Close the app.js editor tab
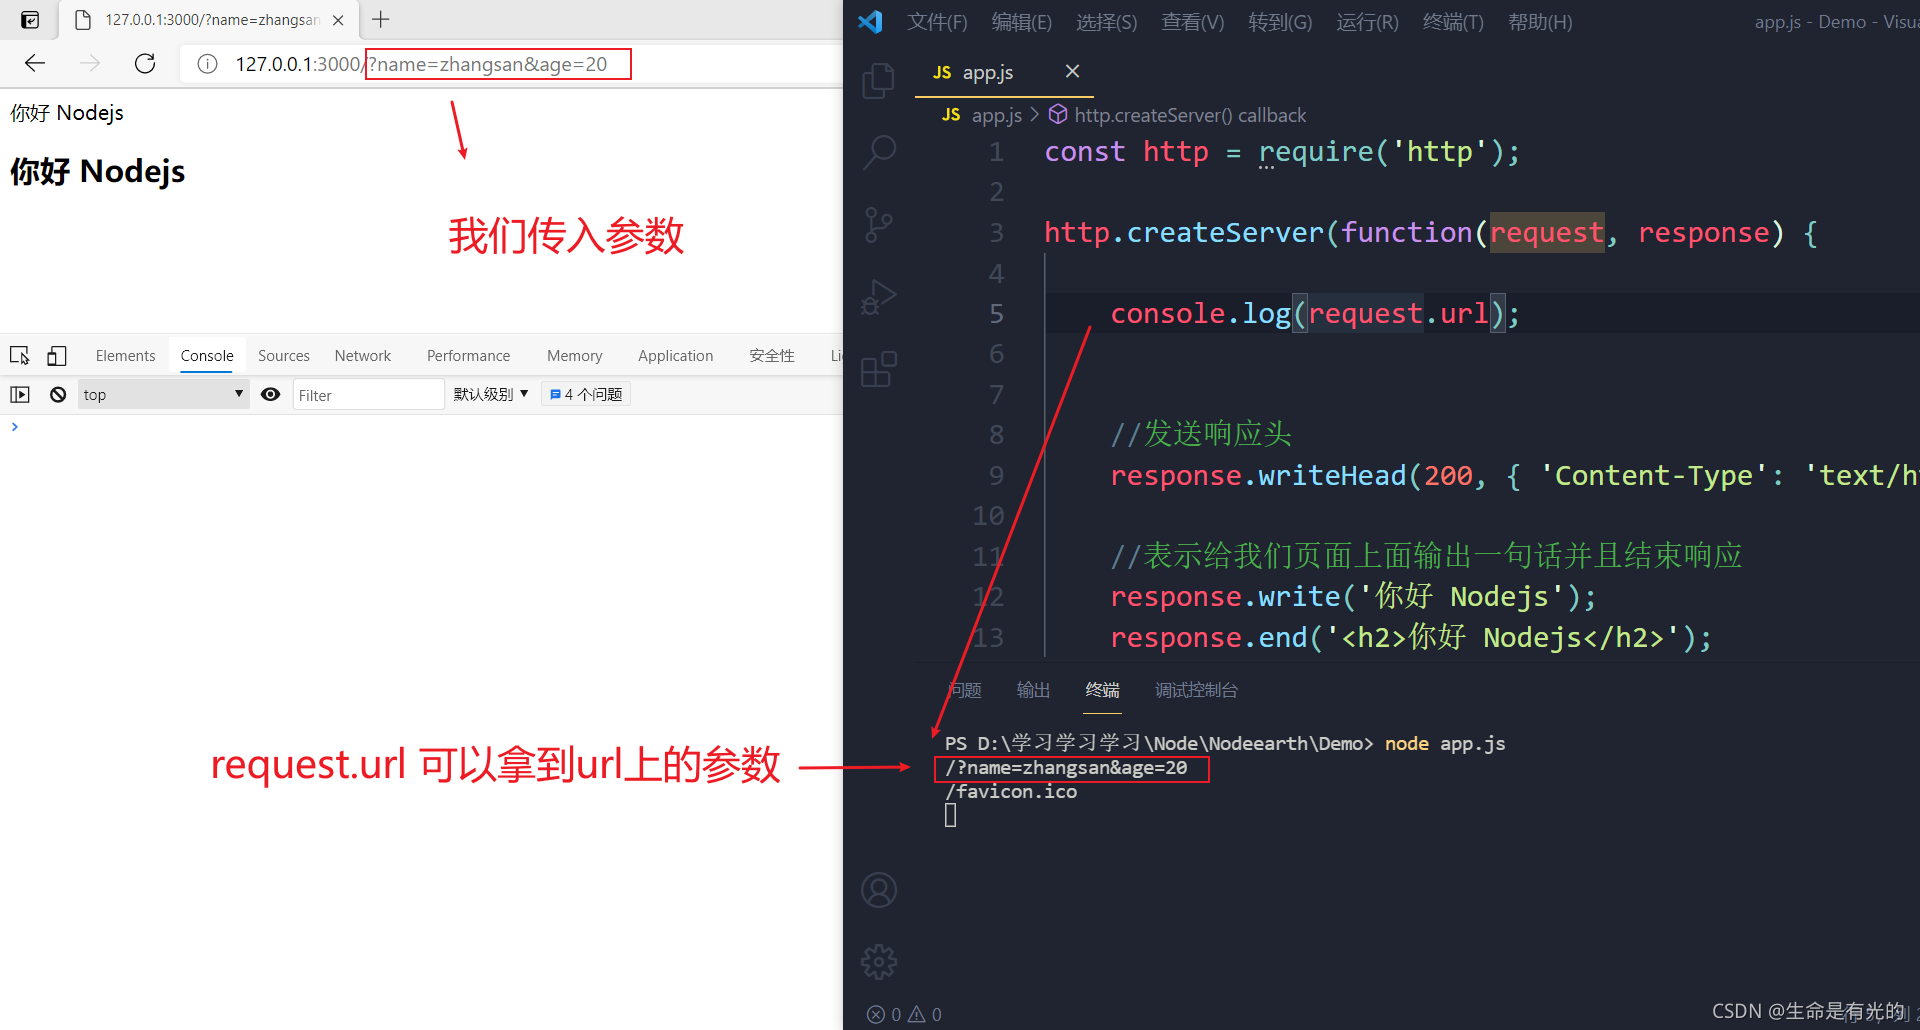The width and height of the screenshot is (1920, 1030). coord(1072,71)
